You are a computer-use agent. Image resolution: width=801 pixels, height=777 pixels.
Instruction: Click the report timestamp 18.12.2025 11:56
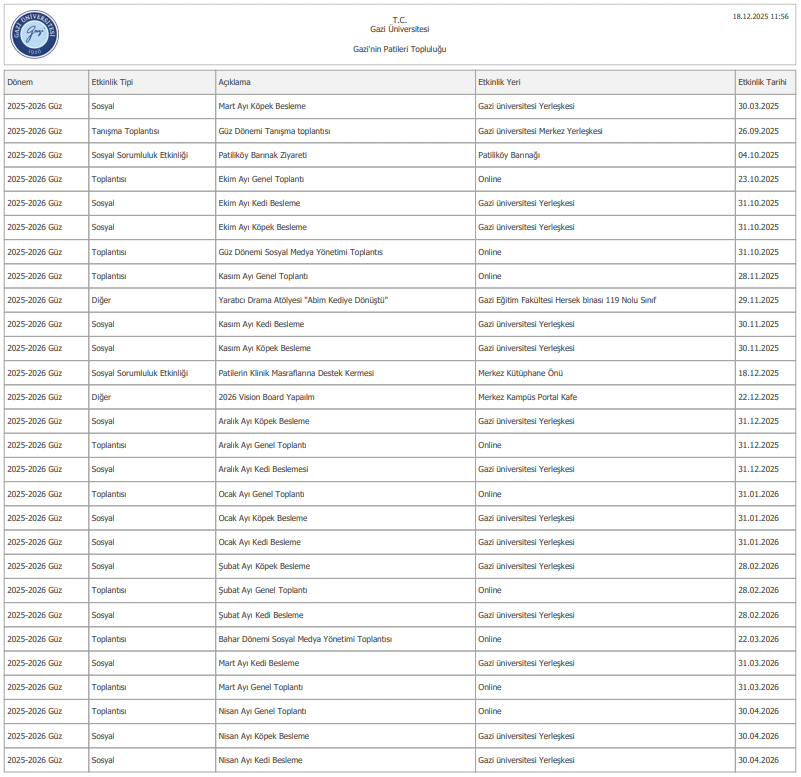tap(760, 17)
